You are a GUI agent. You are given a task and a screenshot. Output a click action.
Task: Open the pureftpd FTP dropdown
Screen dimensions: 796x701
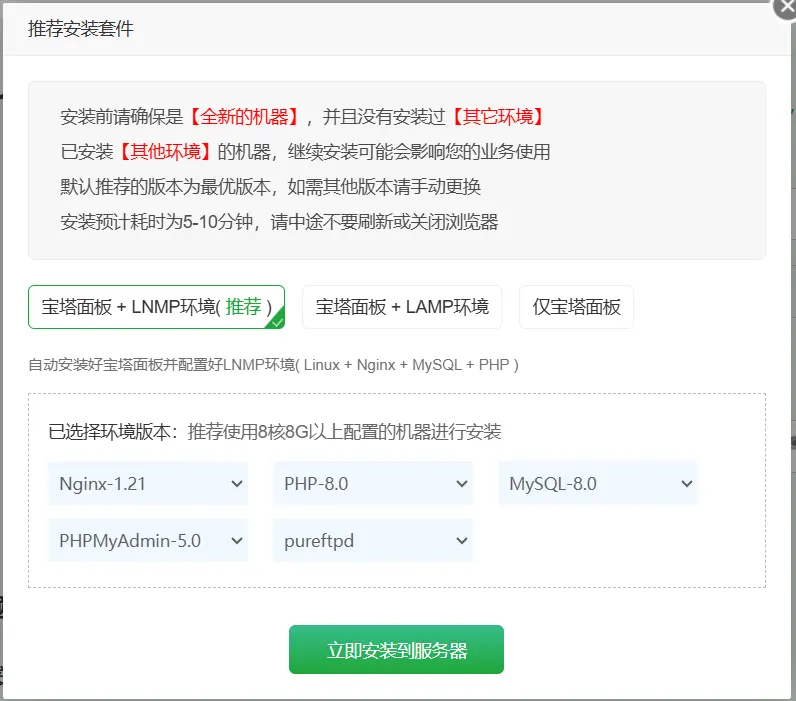373,541
